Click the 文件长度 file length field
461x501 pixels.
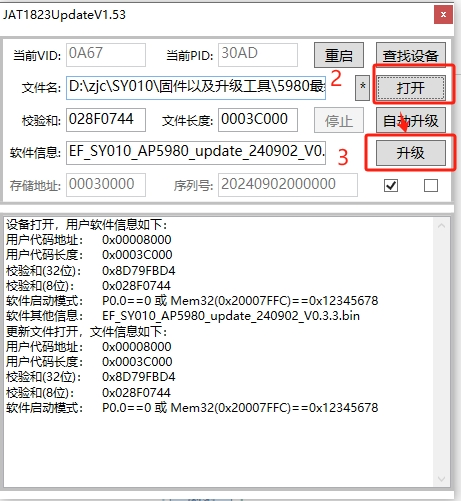click(x=258, y=120)
